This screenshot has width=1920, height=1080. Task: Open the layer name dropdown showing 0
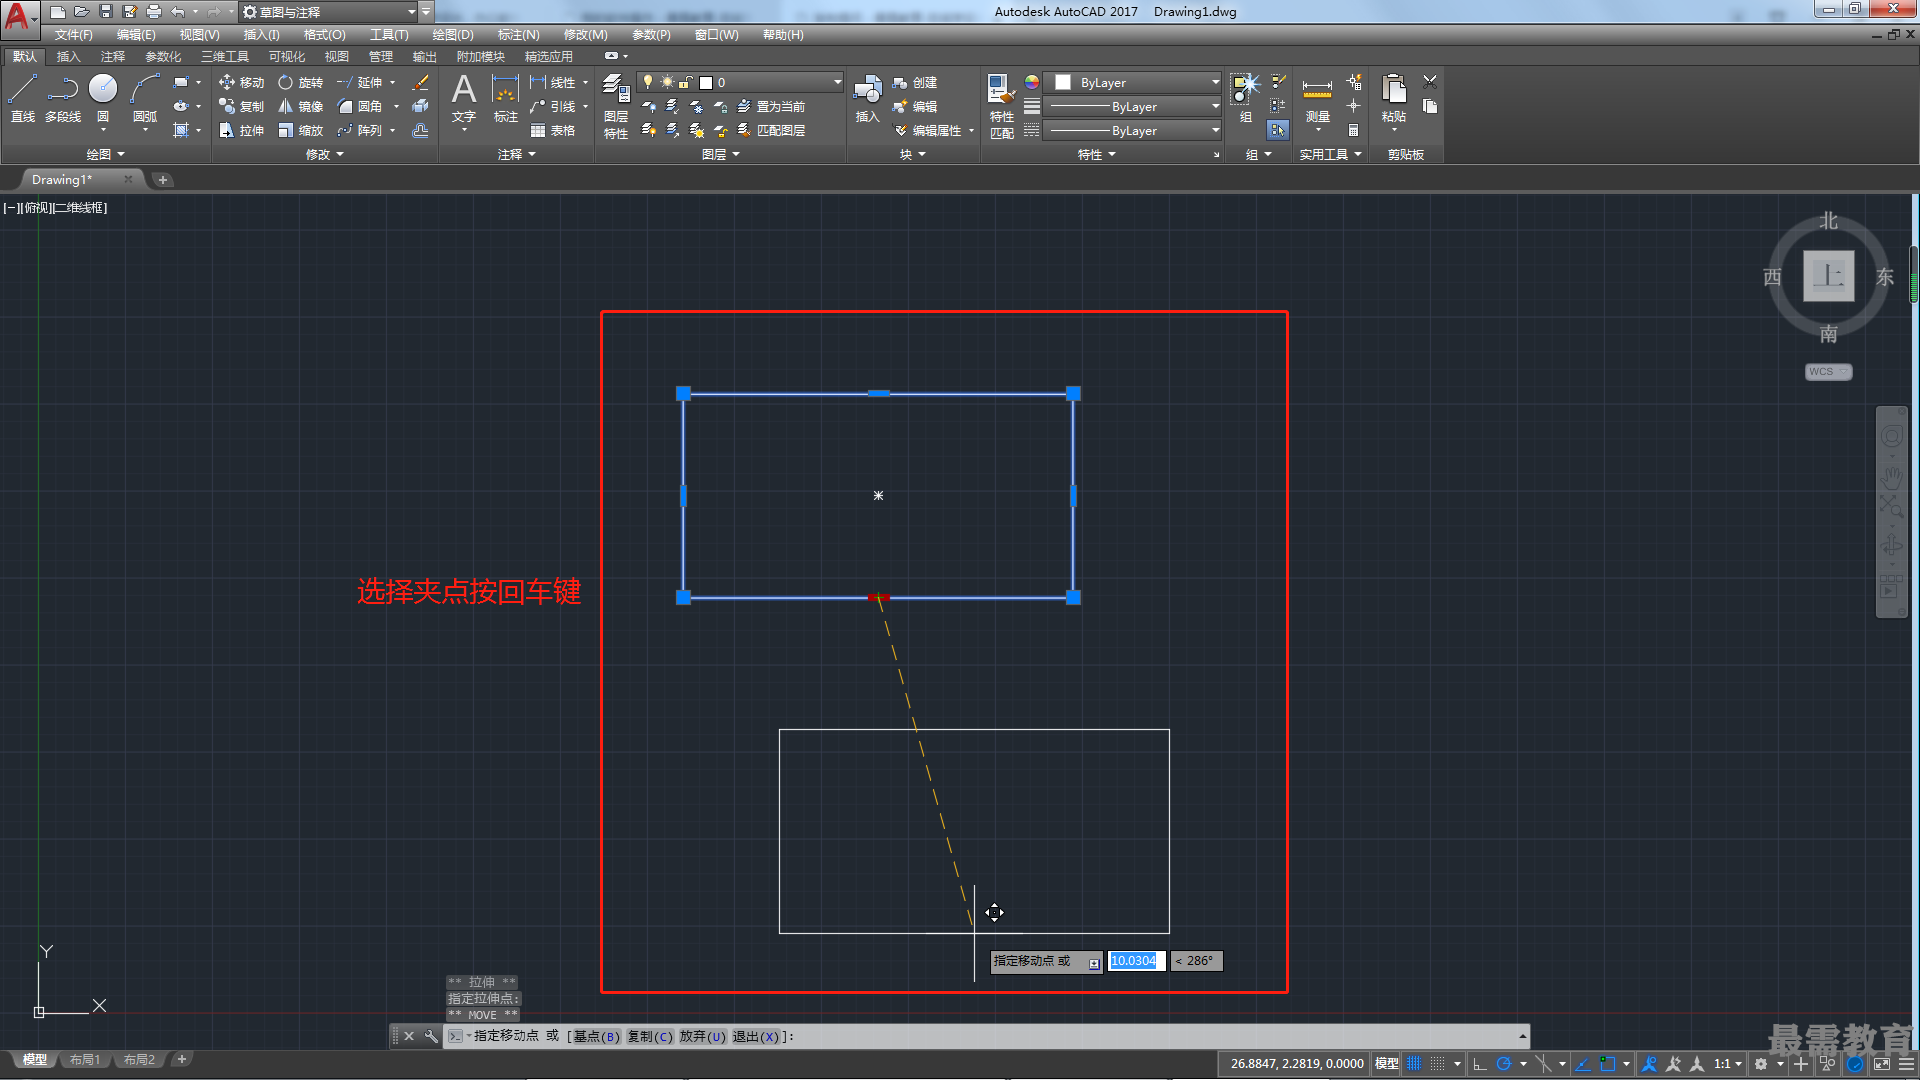pyautogui.click(x=741, y=82)
